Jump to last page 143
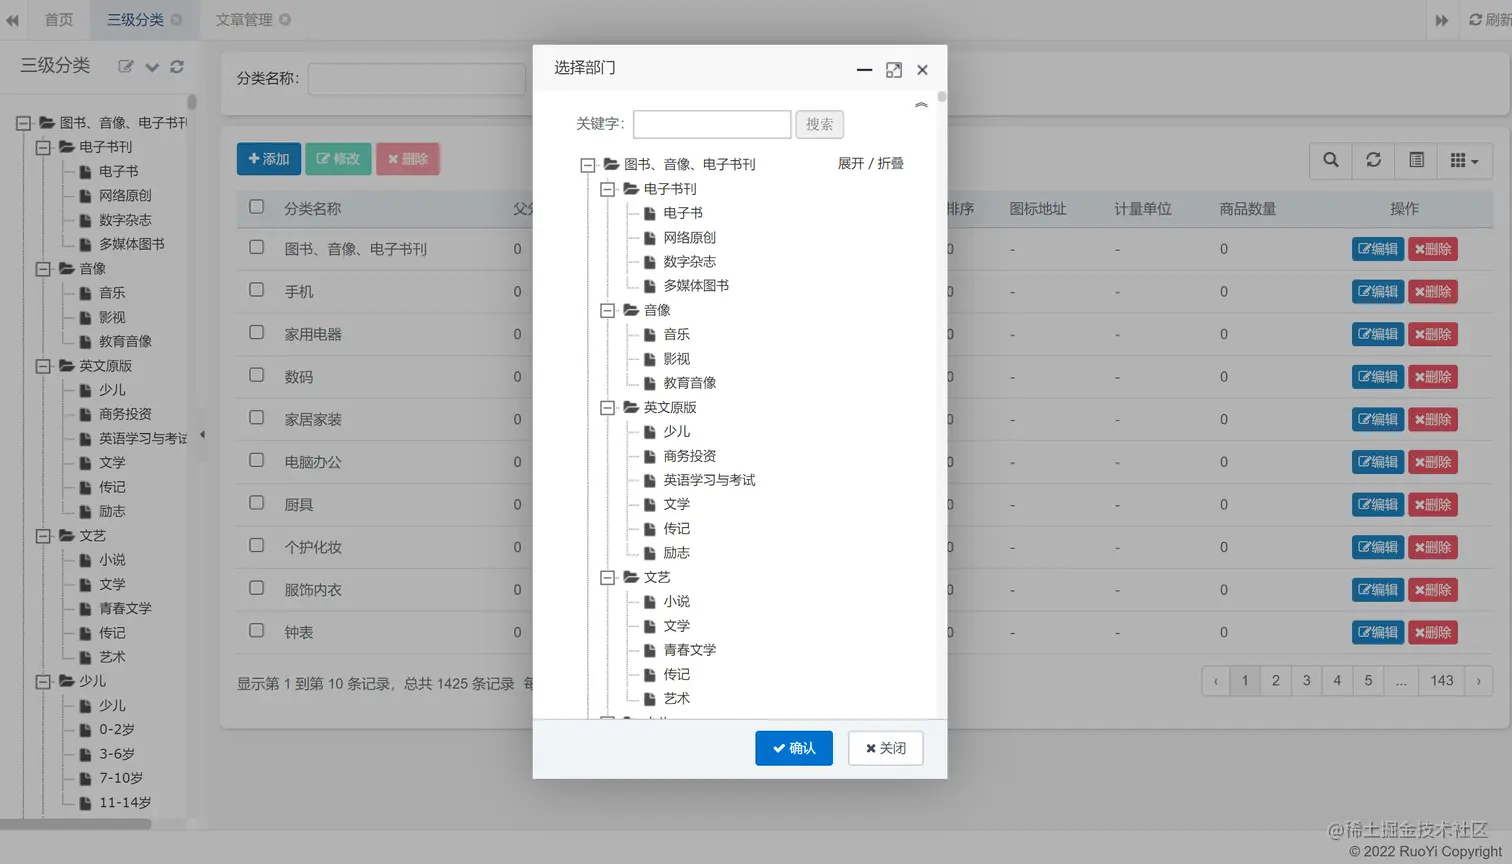Viewport: 1512px width, 864px height. pos(1441,681)
